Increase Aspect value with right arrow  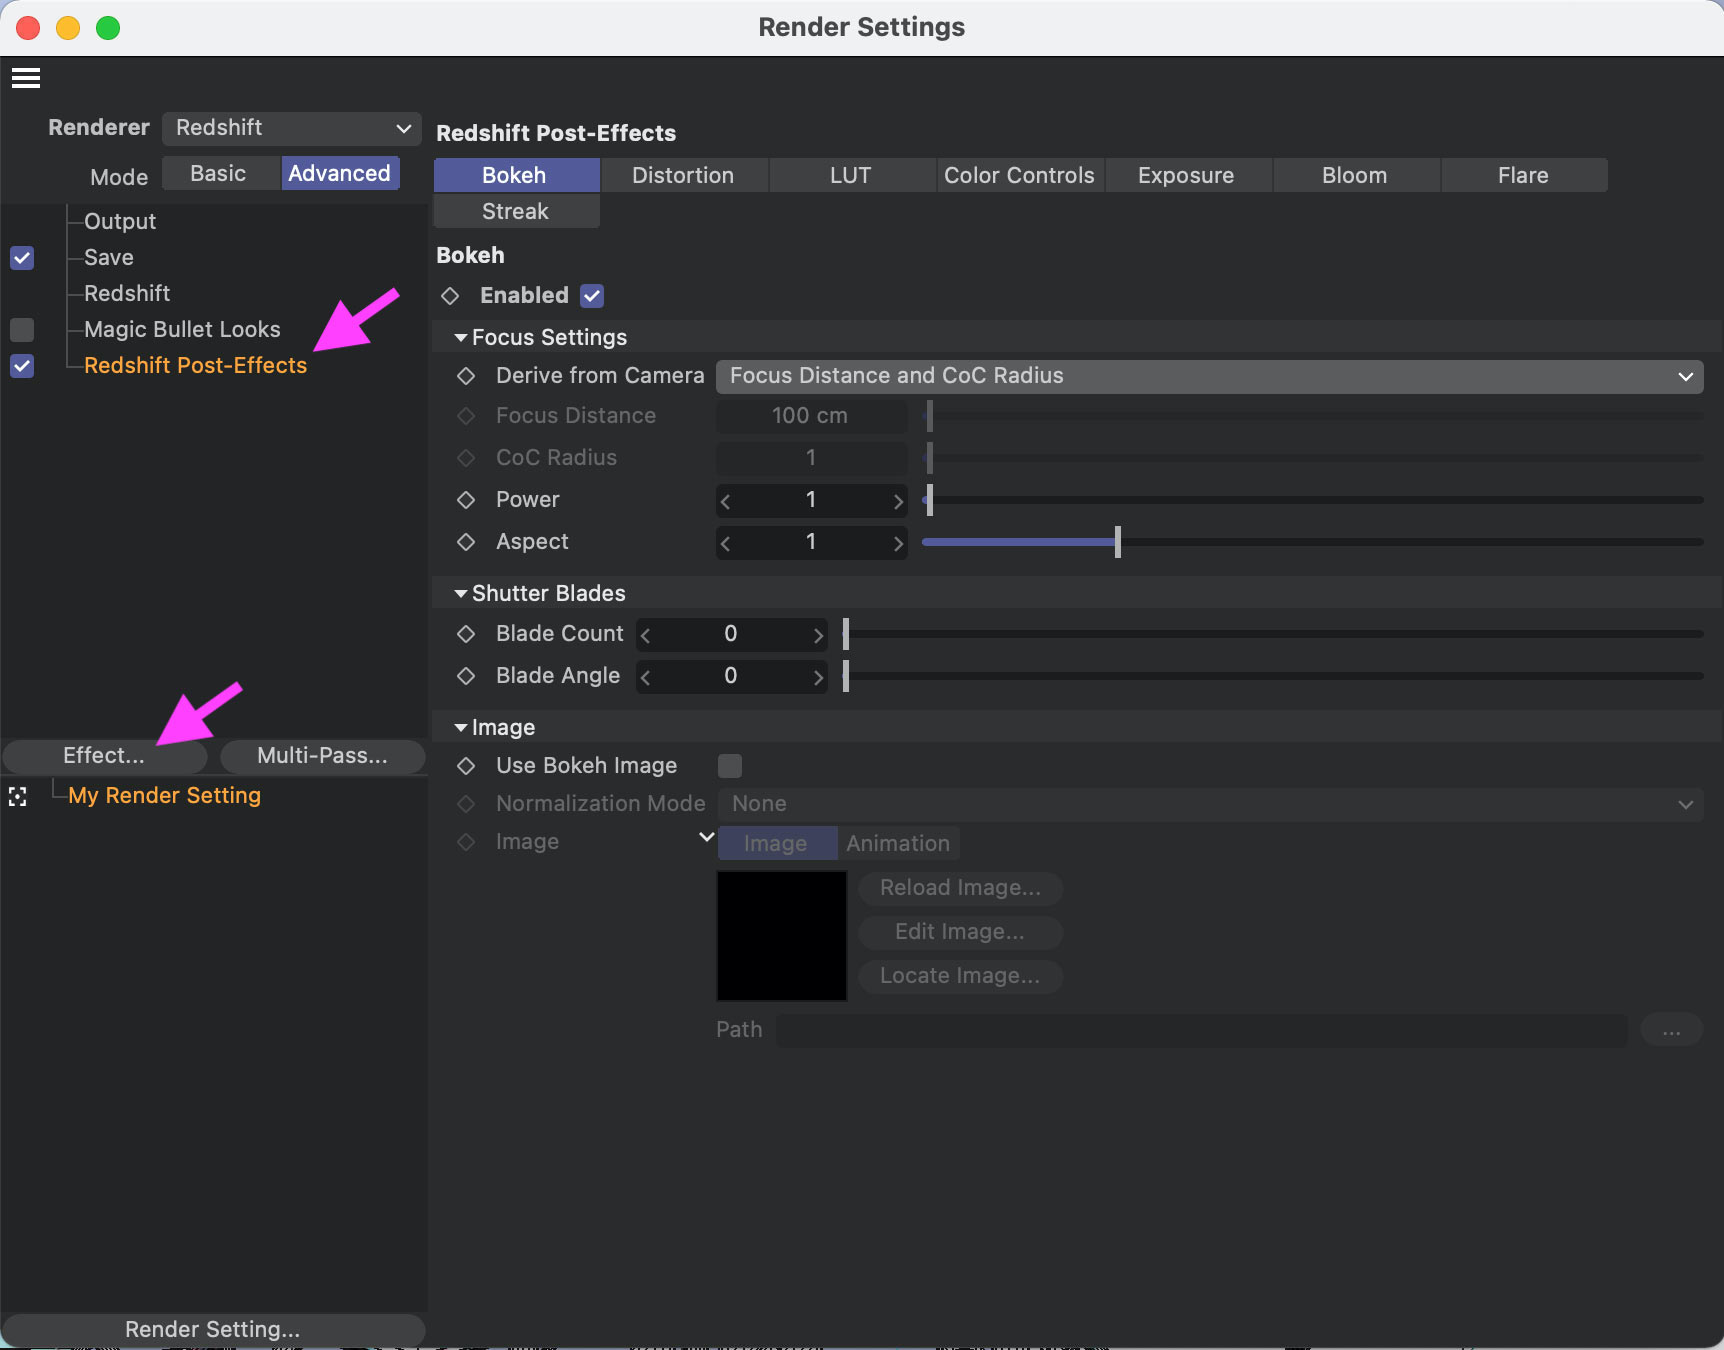tap(898, 543)
